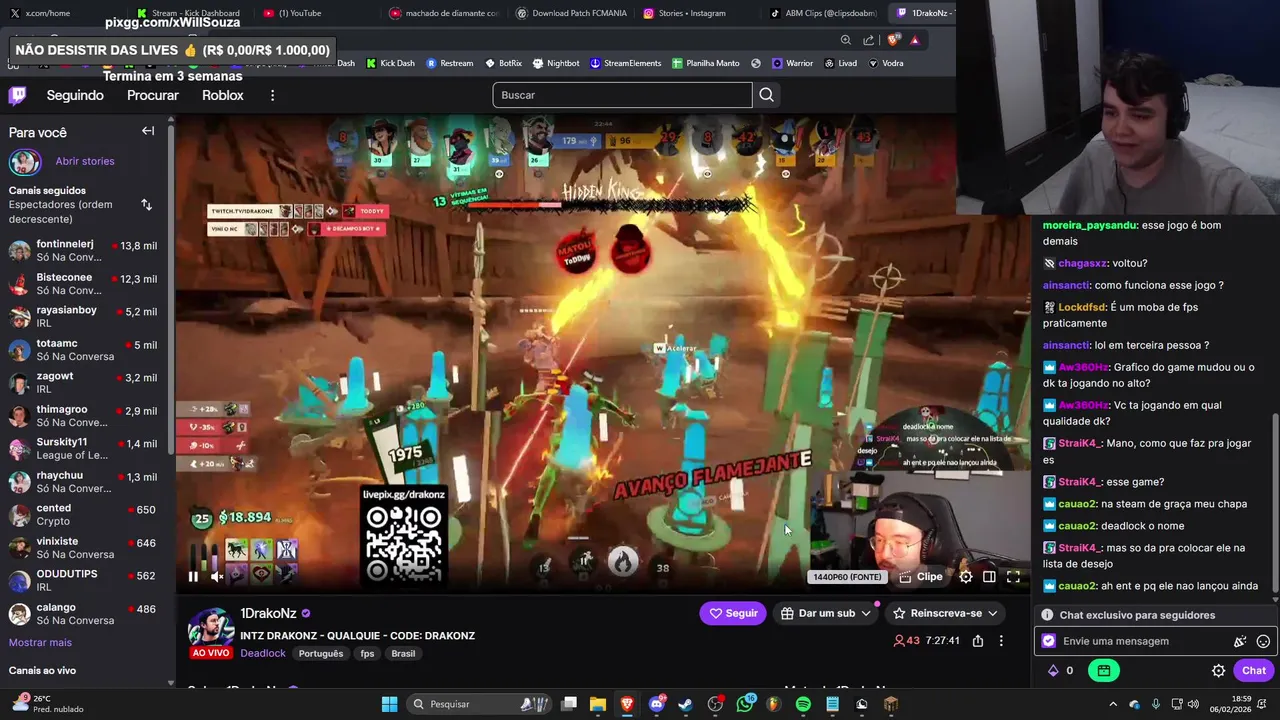Open Restream bookmark
Screen dimensions: 1280x720
[x=450, y=63]
